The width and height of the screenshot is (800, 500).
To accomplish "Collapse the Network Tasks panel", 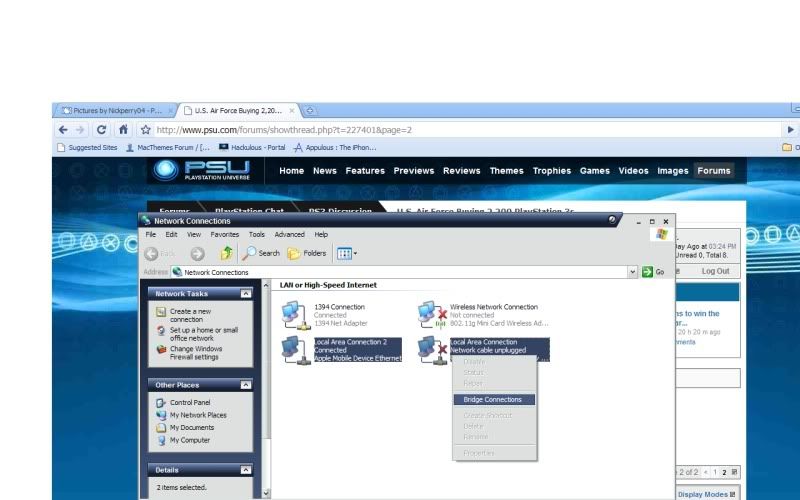I will 245,294.
